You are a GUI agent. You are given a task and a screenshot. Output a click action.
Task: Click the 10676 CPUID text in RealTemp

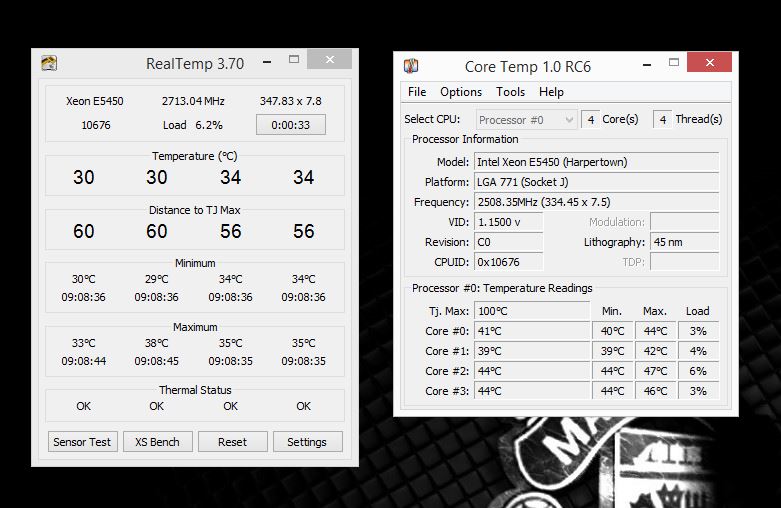[96, 125]
